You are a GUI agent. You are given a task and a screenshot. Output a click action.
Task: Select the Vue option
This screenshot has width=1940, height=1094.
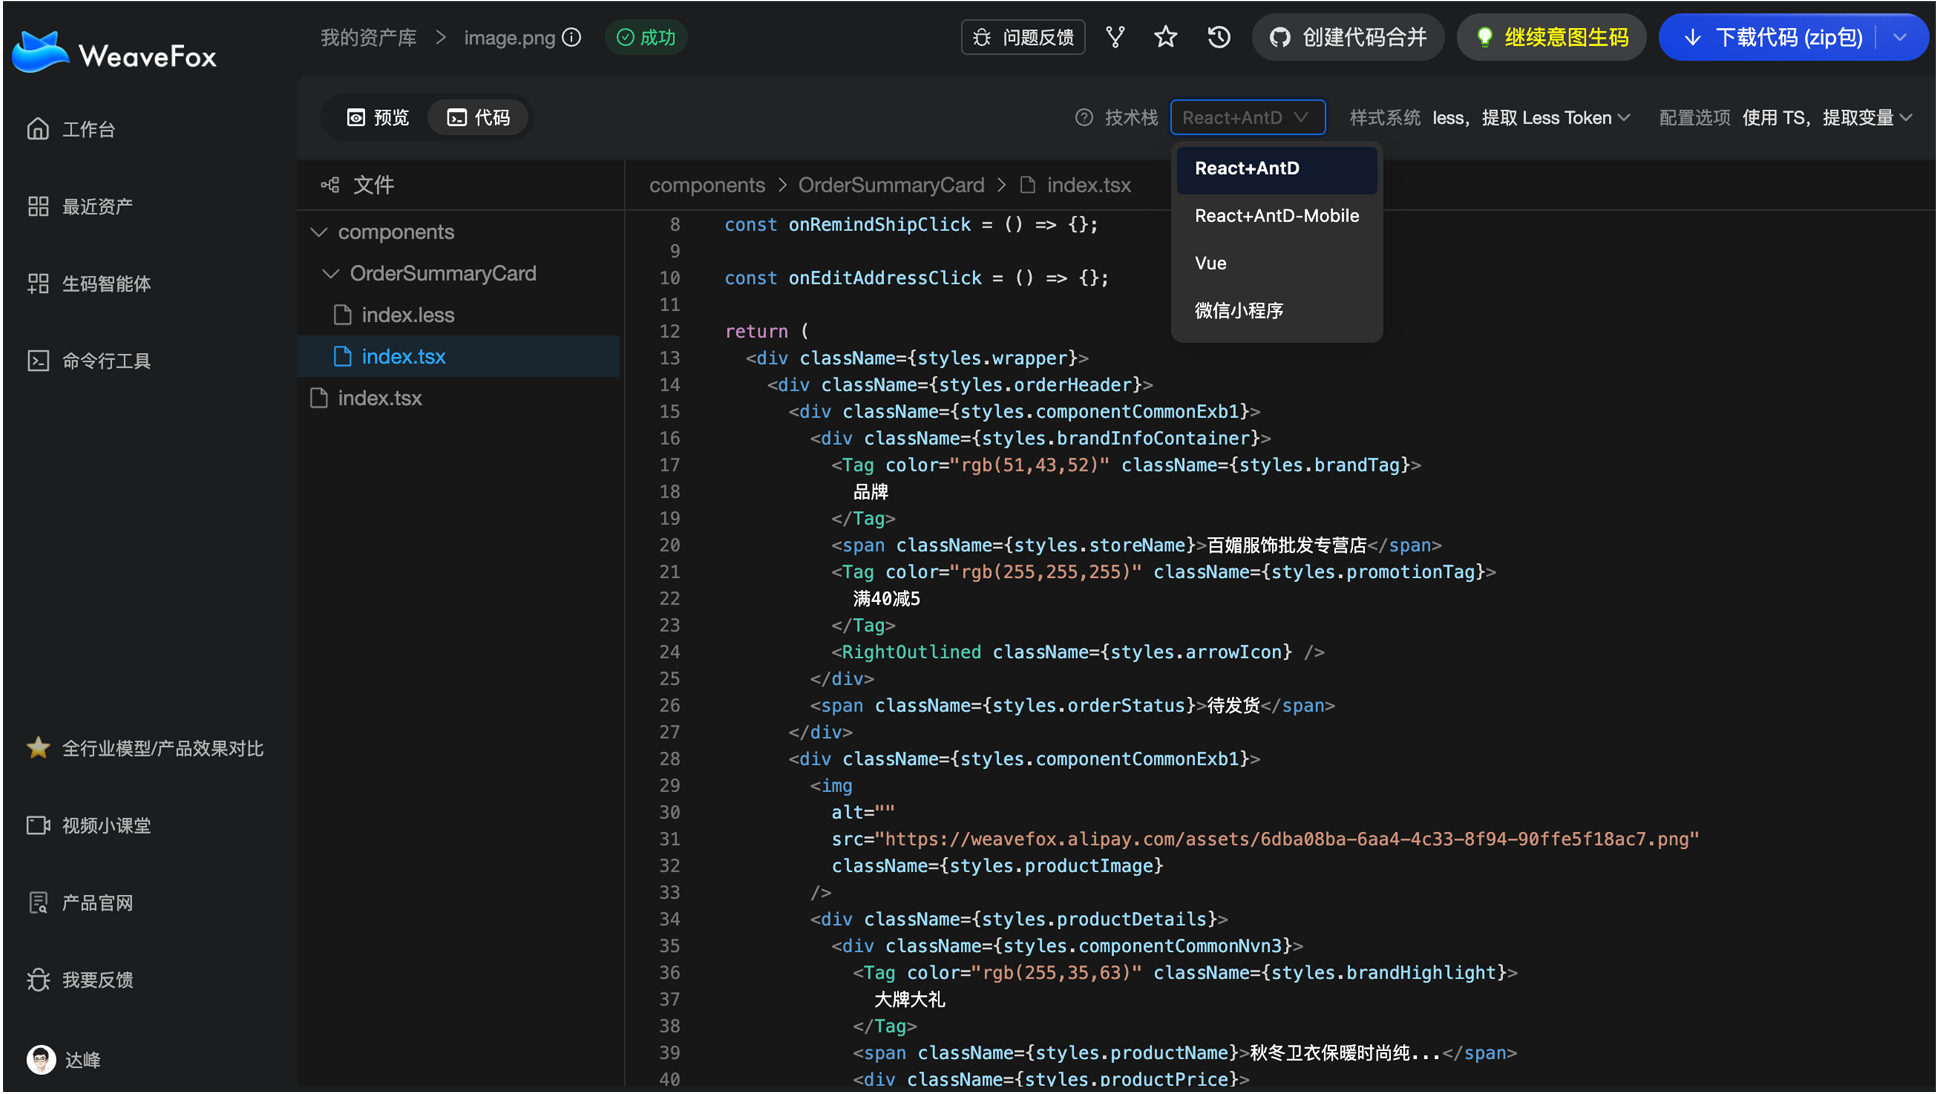click(x=1277, y=263)
